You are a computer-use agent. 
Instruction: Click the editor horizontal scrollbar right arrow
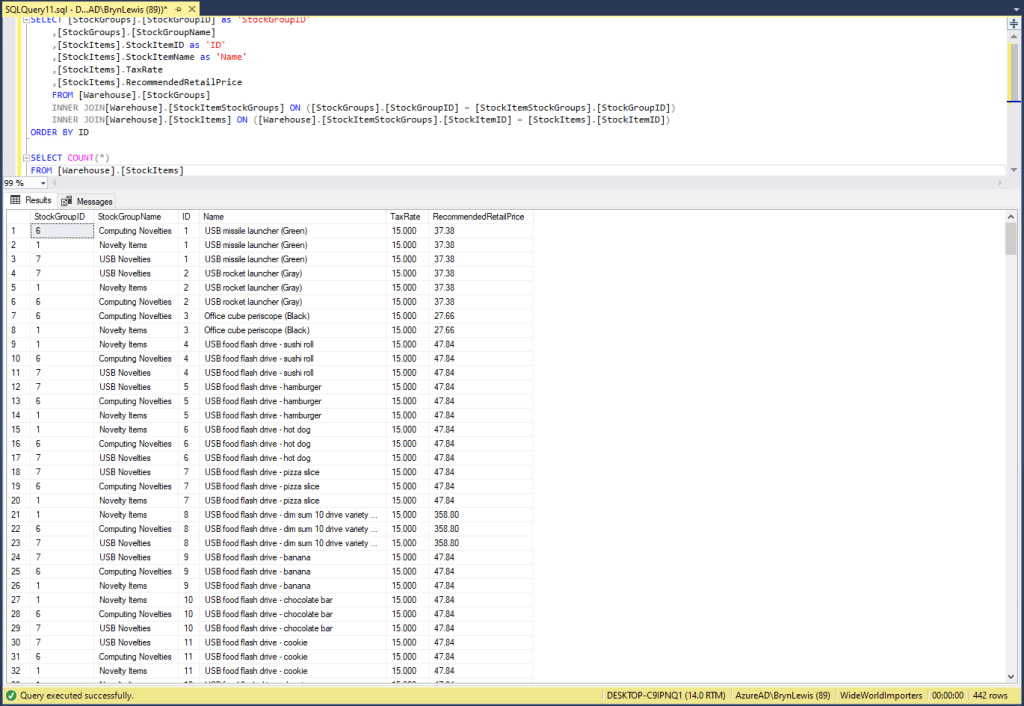pyautogui.click(x=999, y=184)
